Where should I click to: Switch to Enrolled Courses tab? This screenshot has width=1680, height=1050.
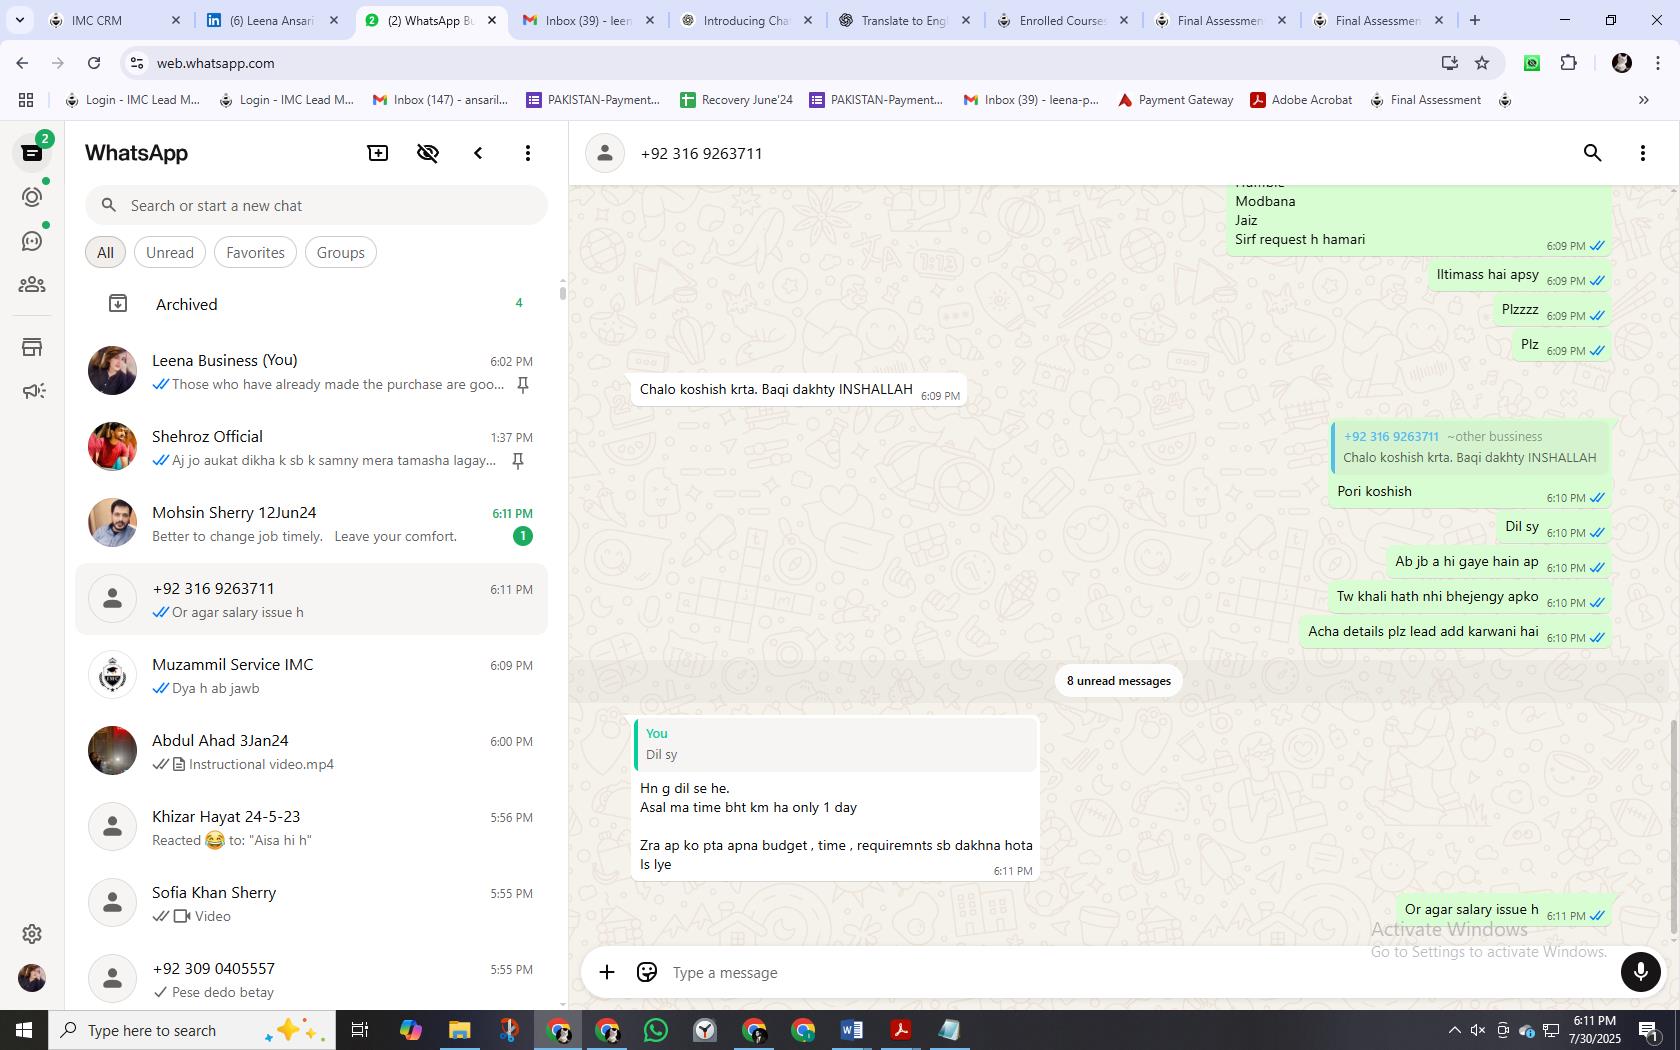click(x=1063, y=20)
